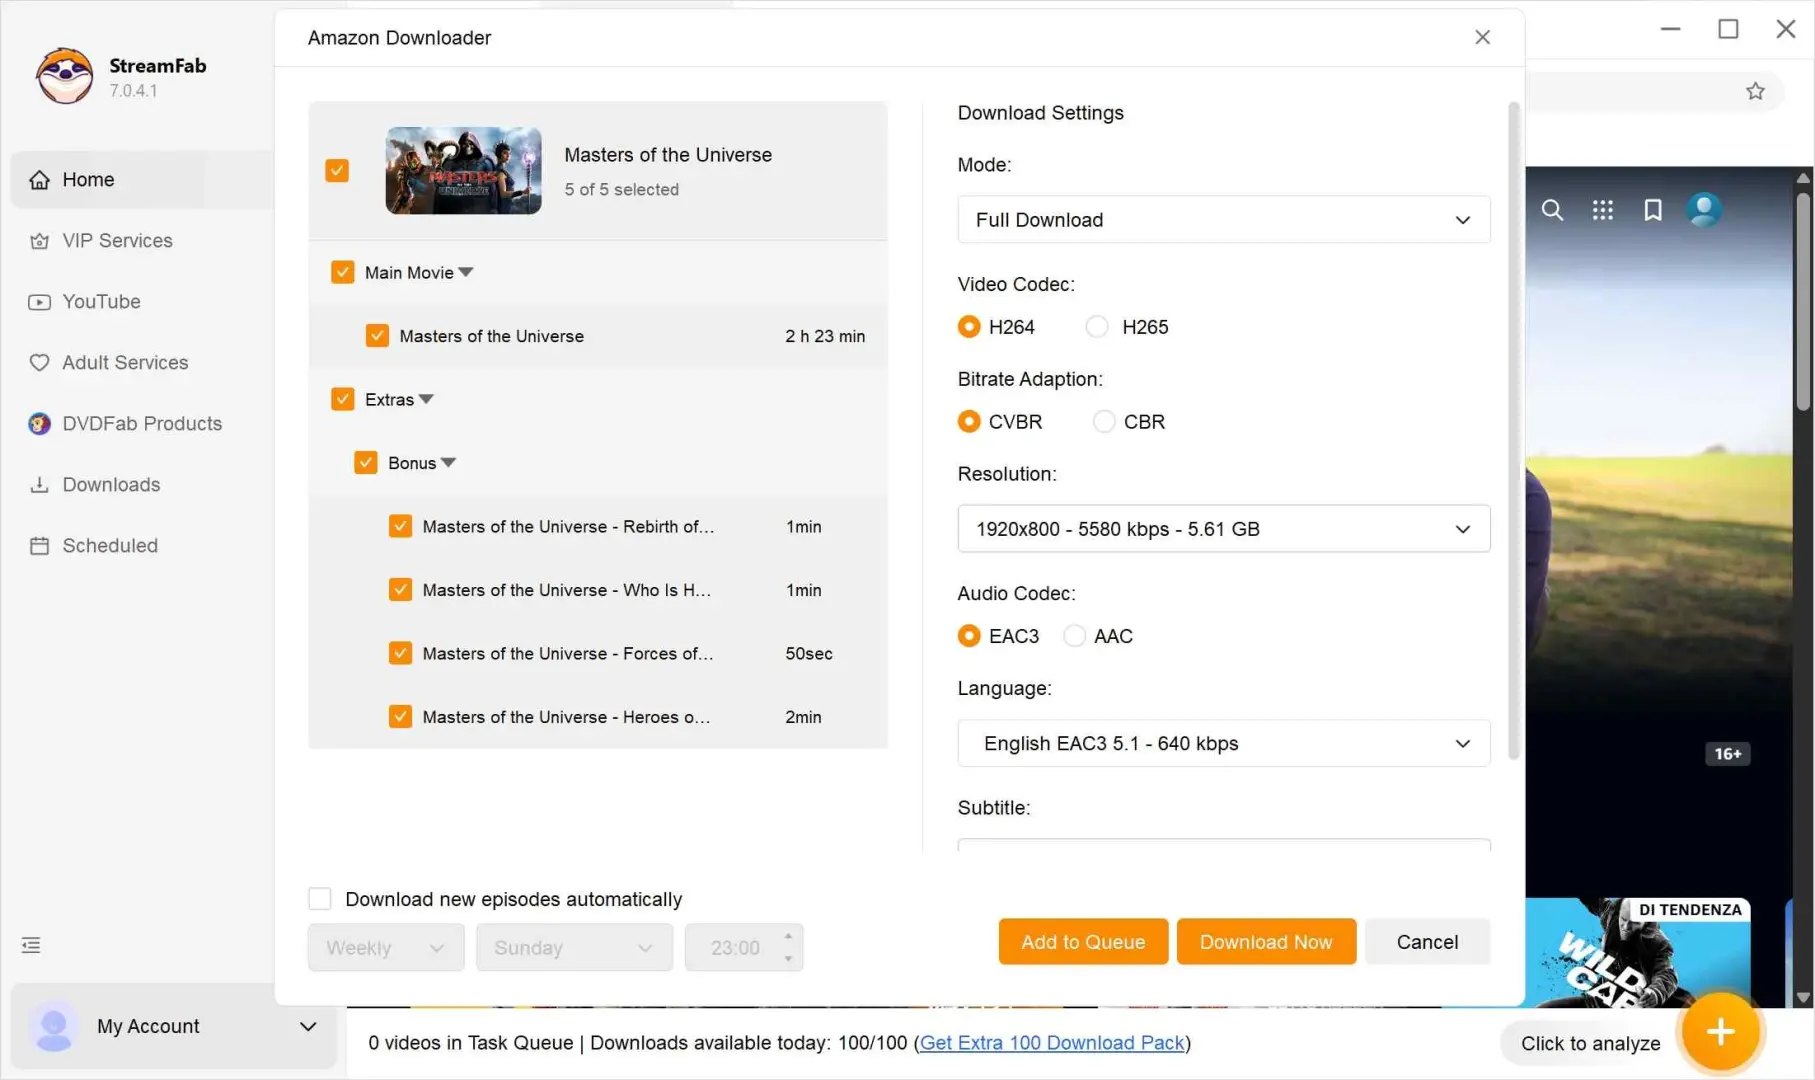Toggle the Extras checkbox

pyautogui.click(x=342, y=399)
